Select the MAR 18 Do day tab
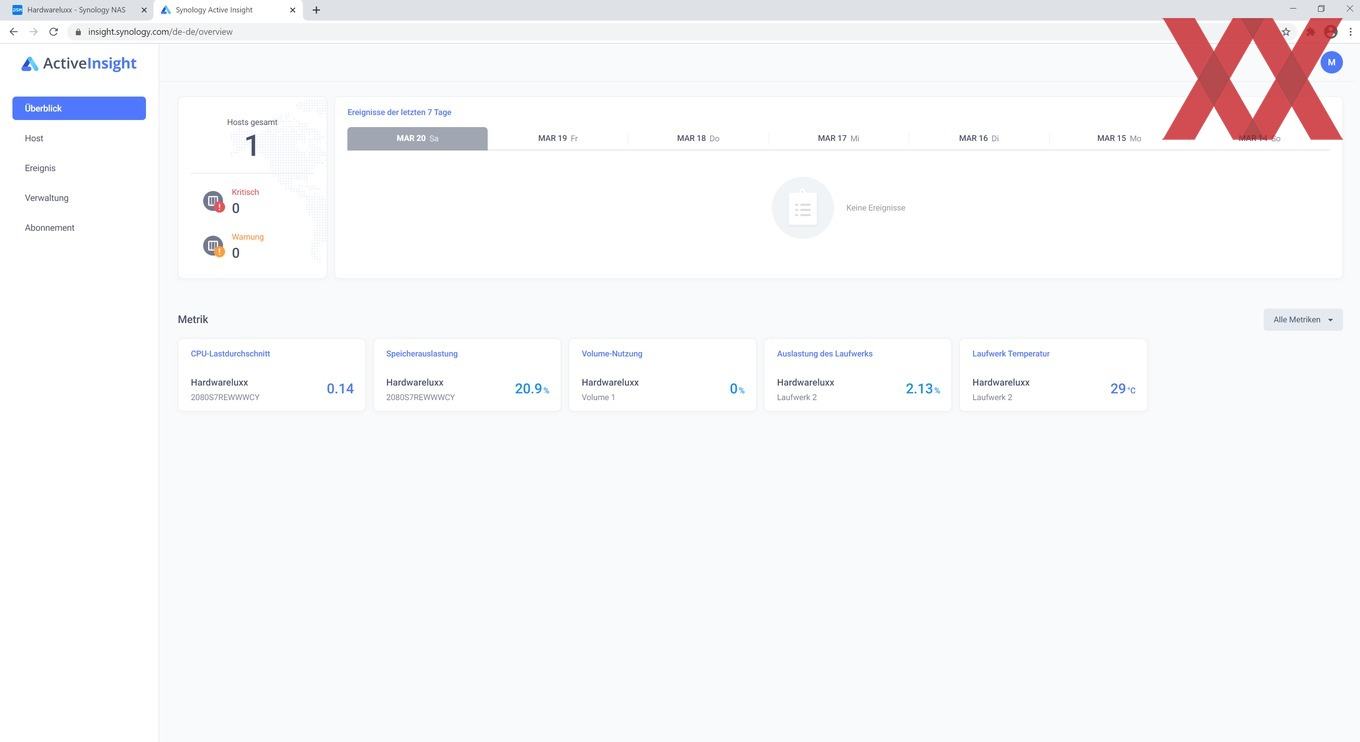 [x=698, y=138]
